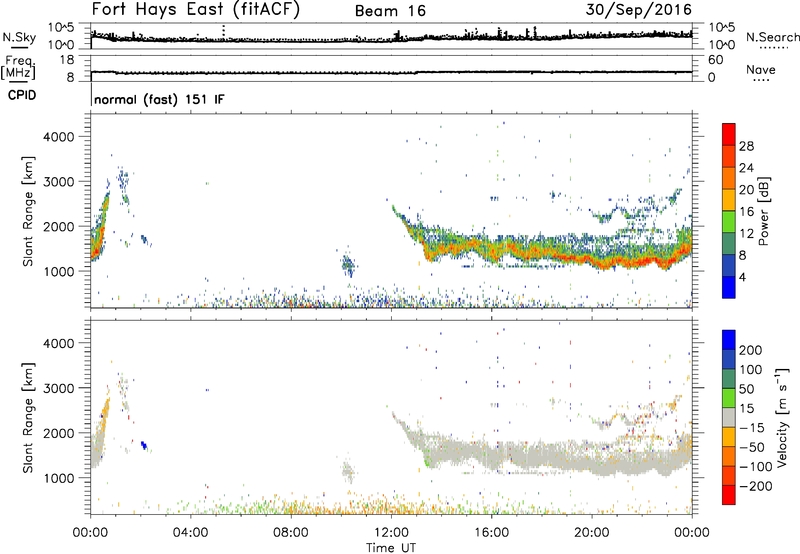Image resolution: width=800 pixels, height=554 pixels.
Task: Click the '1000' tick in velocity panel
Action: coord(59,478)
